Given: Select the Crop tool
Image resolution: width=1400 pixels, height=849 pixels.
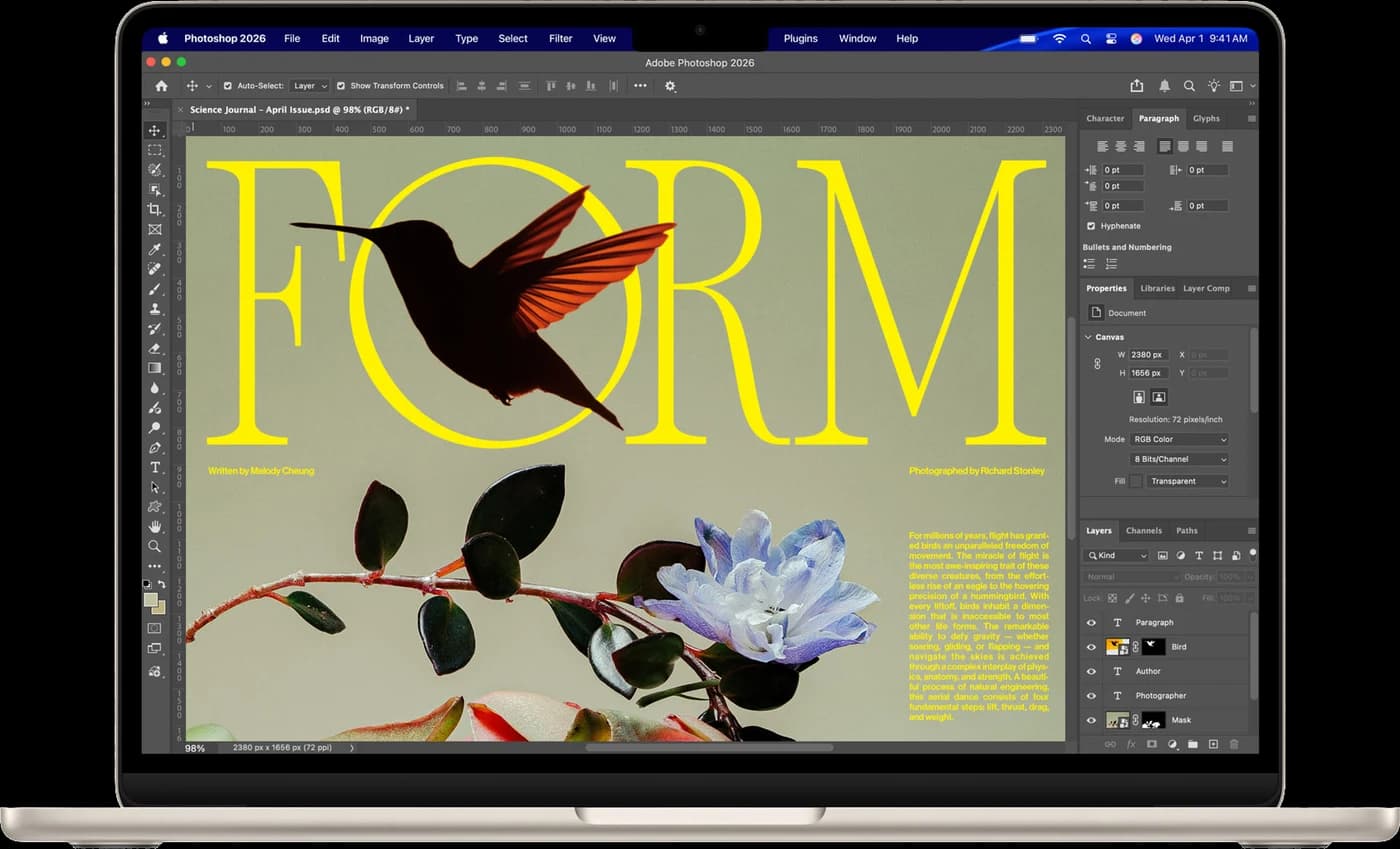Looking at the screenshot, I should coord(154,209).
